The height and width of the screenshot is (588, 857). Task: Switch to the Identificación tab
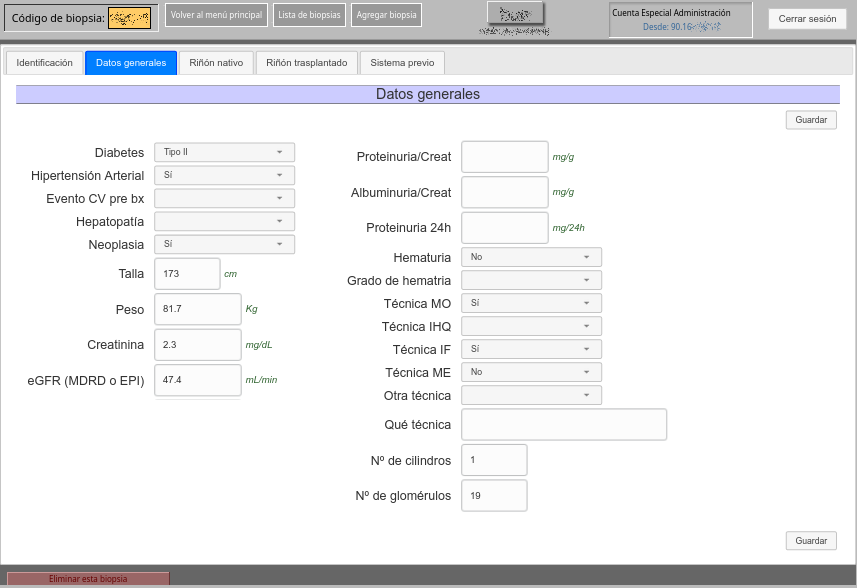pyautogui.click(x=45, y=63)
